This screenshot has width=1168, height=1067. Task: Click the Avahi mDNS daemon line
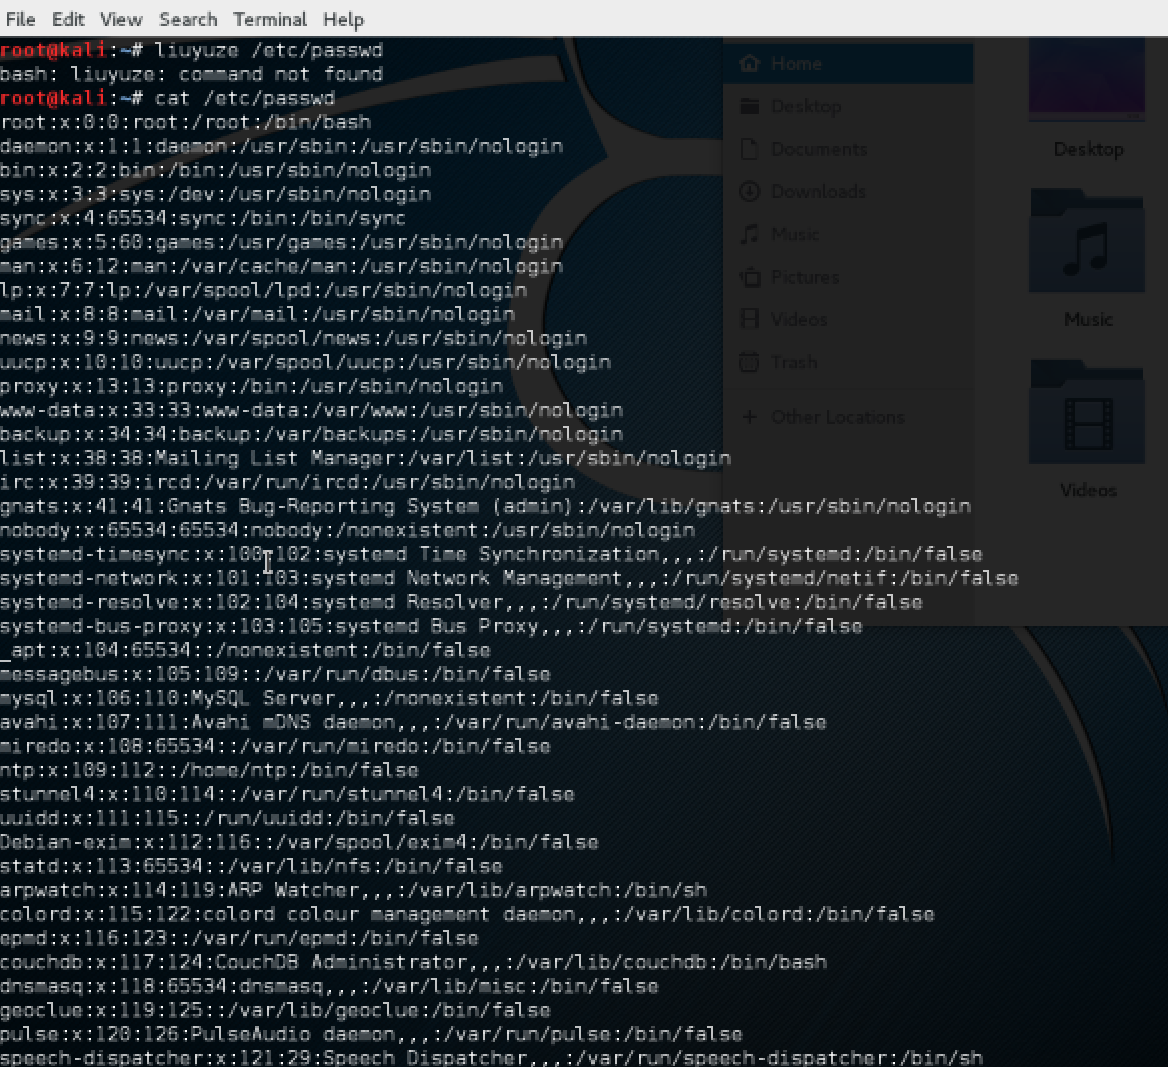(x=413, y=722)
